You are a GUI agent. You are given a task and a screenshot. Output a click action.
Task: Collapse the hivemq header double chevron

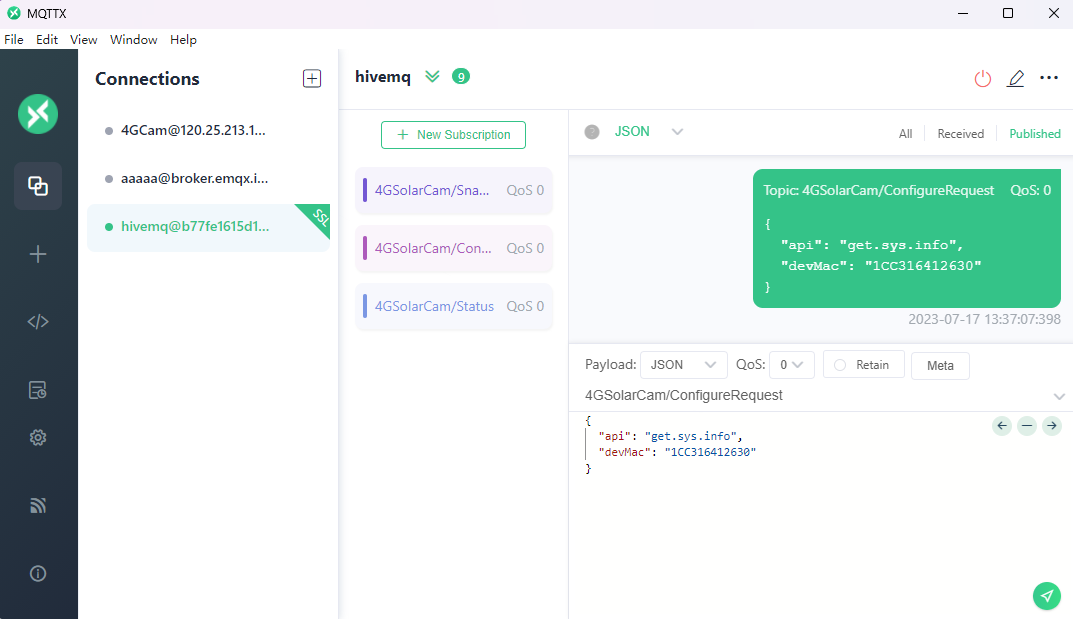coord(432,77)
